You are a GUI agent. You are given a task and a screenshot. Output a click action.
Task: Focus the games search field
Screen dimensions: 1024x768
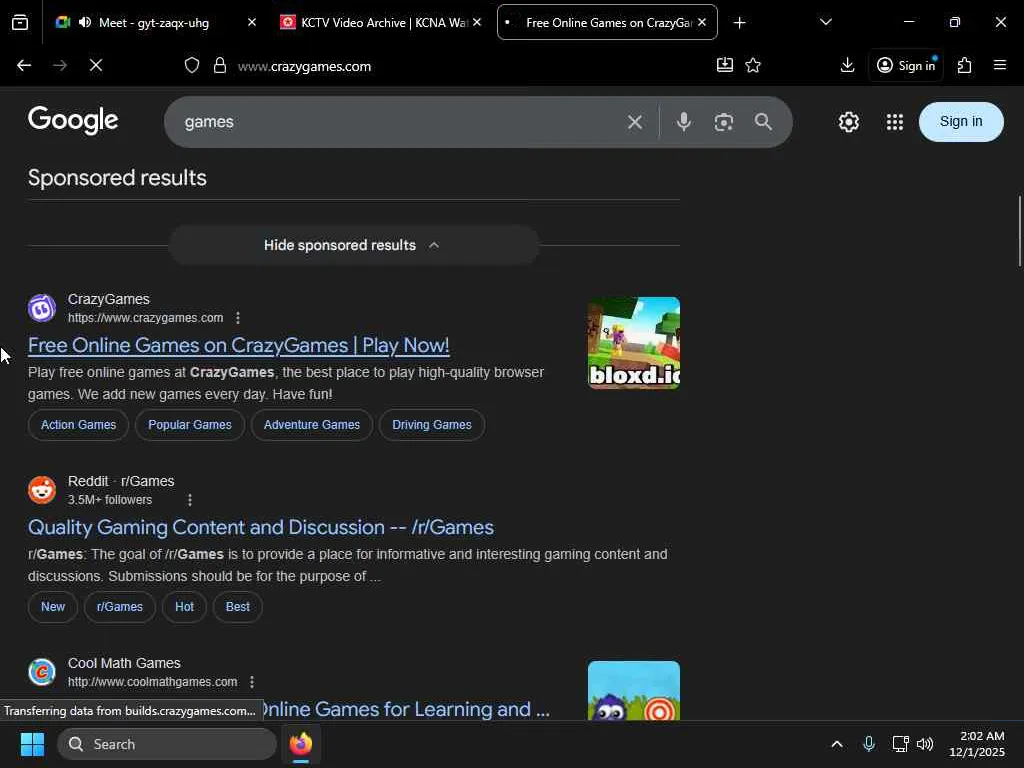point(398,122)
